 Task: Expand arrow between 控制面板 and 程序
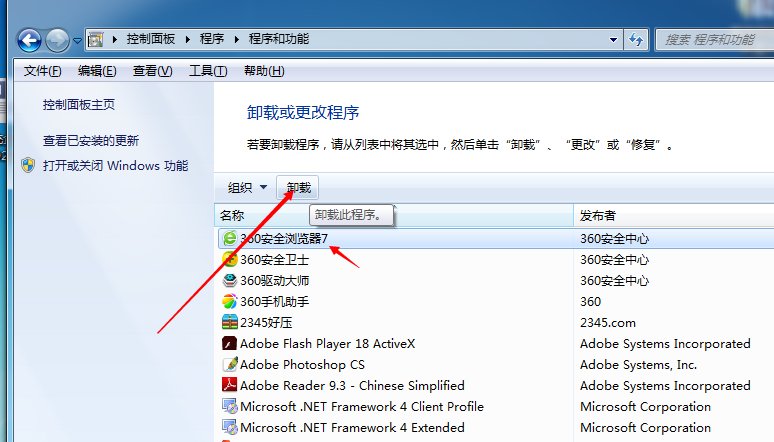click(x=188, y=39)
